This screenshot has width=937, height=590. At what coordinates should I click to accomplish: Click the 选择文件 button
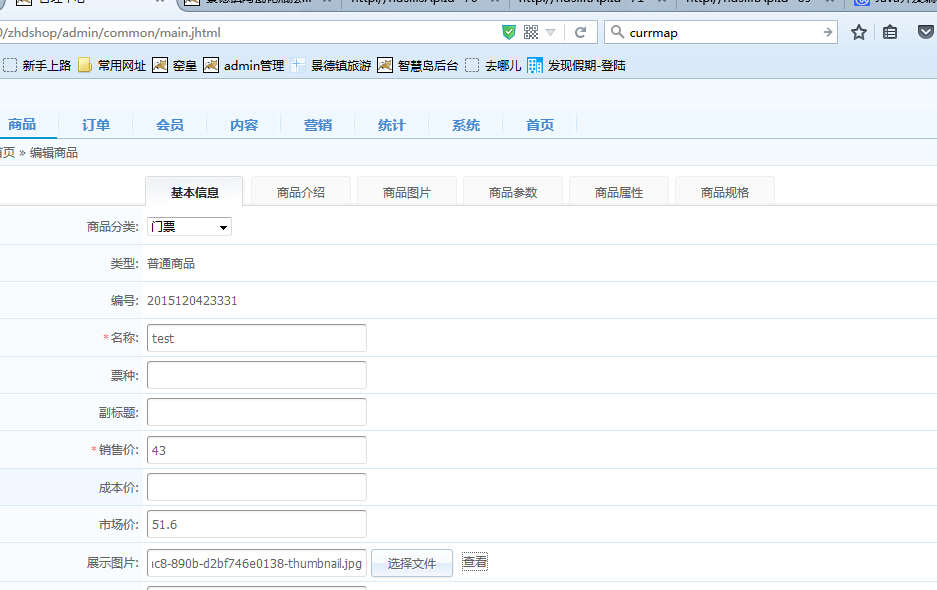412,563
